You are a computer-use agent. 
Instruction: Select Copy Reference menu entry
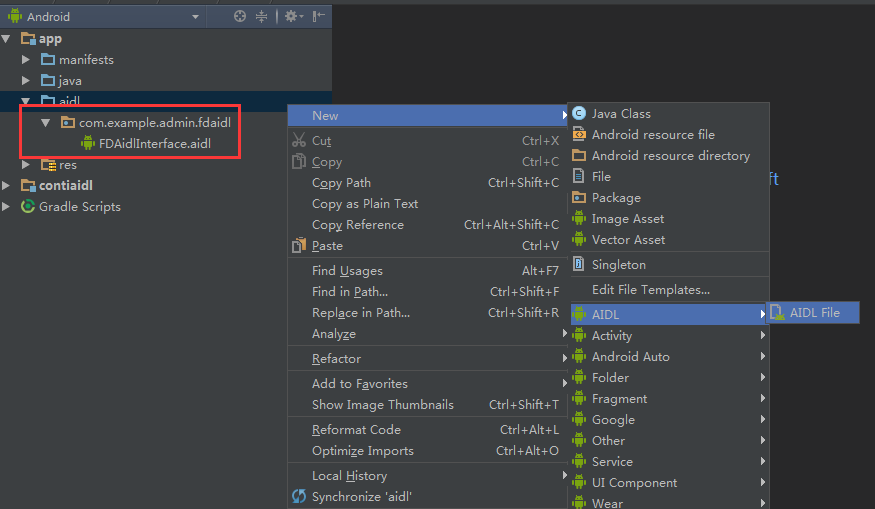(x=427, y=224)
